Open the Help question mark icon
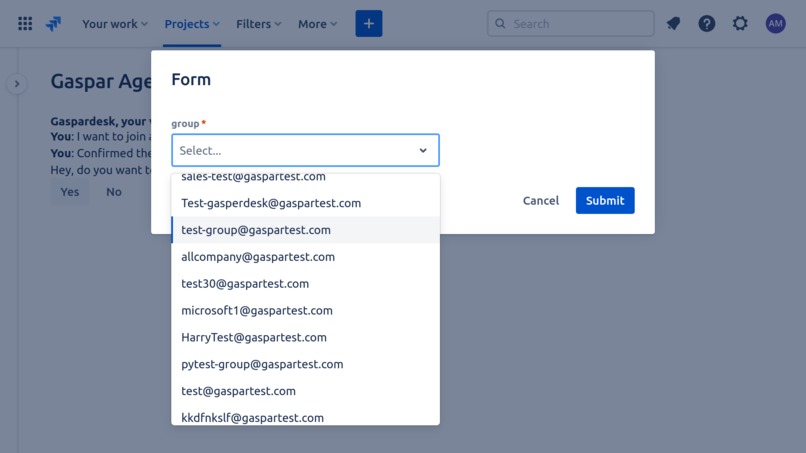The width and height of the screenshot is (806, 453). click(x=707, y=24)
